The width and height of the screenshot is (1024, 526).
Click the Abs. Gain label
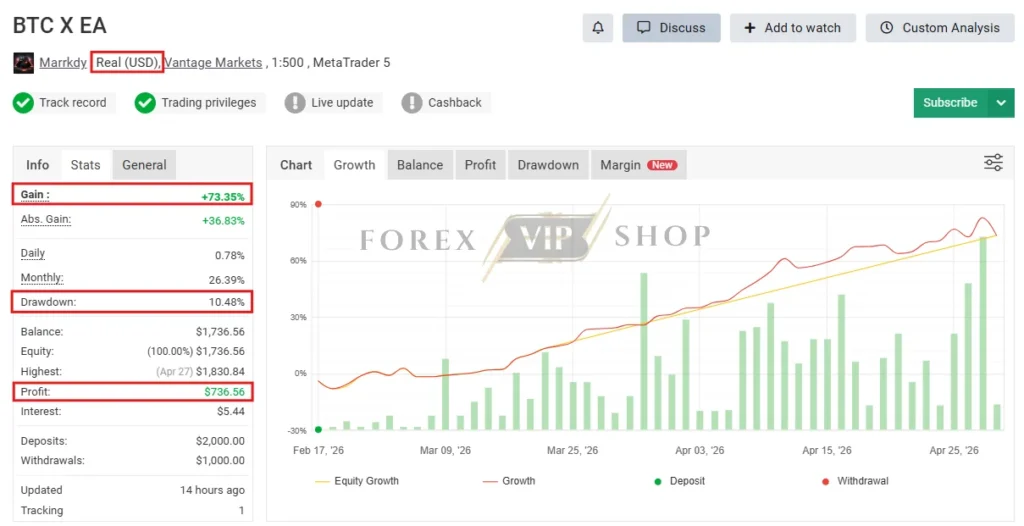pos(46,220)
